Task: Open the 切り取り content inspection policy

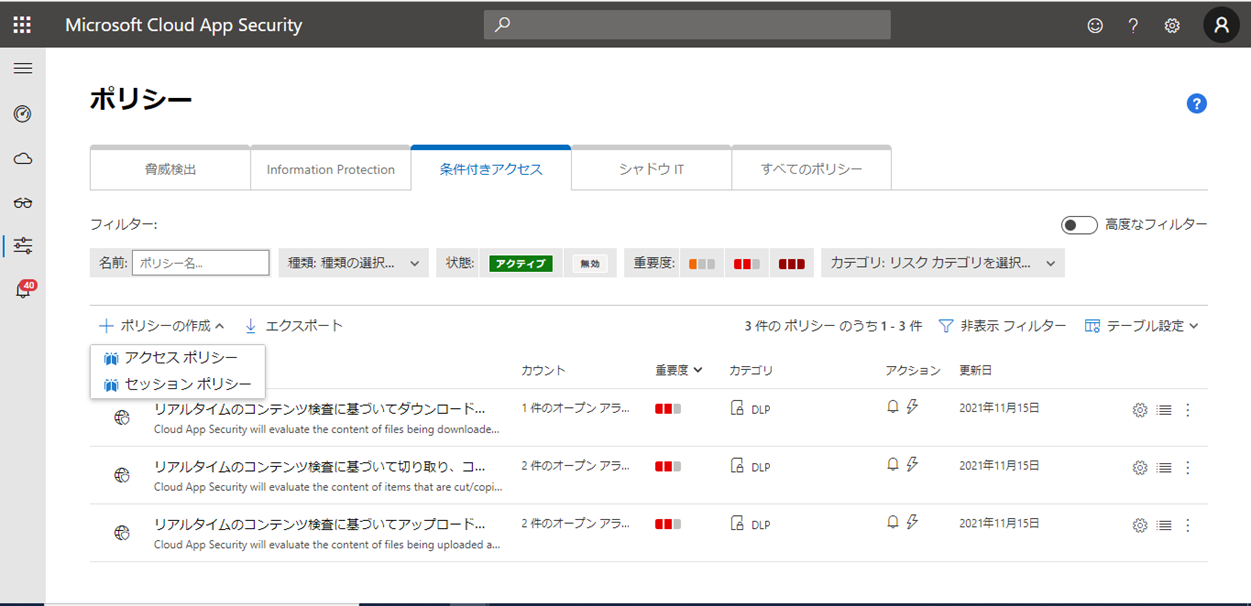Action: (x=320, y=467)
